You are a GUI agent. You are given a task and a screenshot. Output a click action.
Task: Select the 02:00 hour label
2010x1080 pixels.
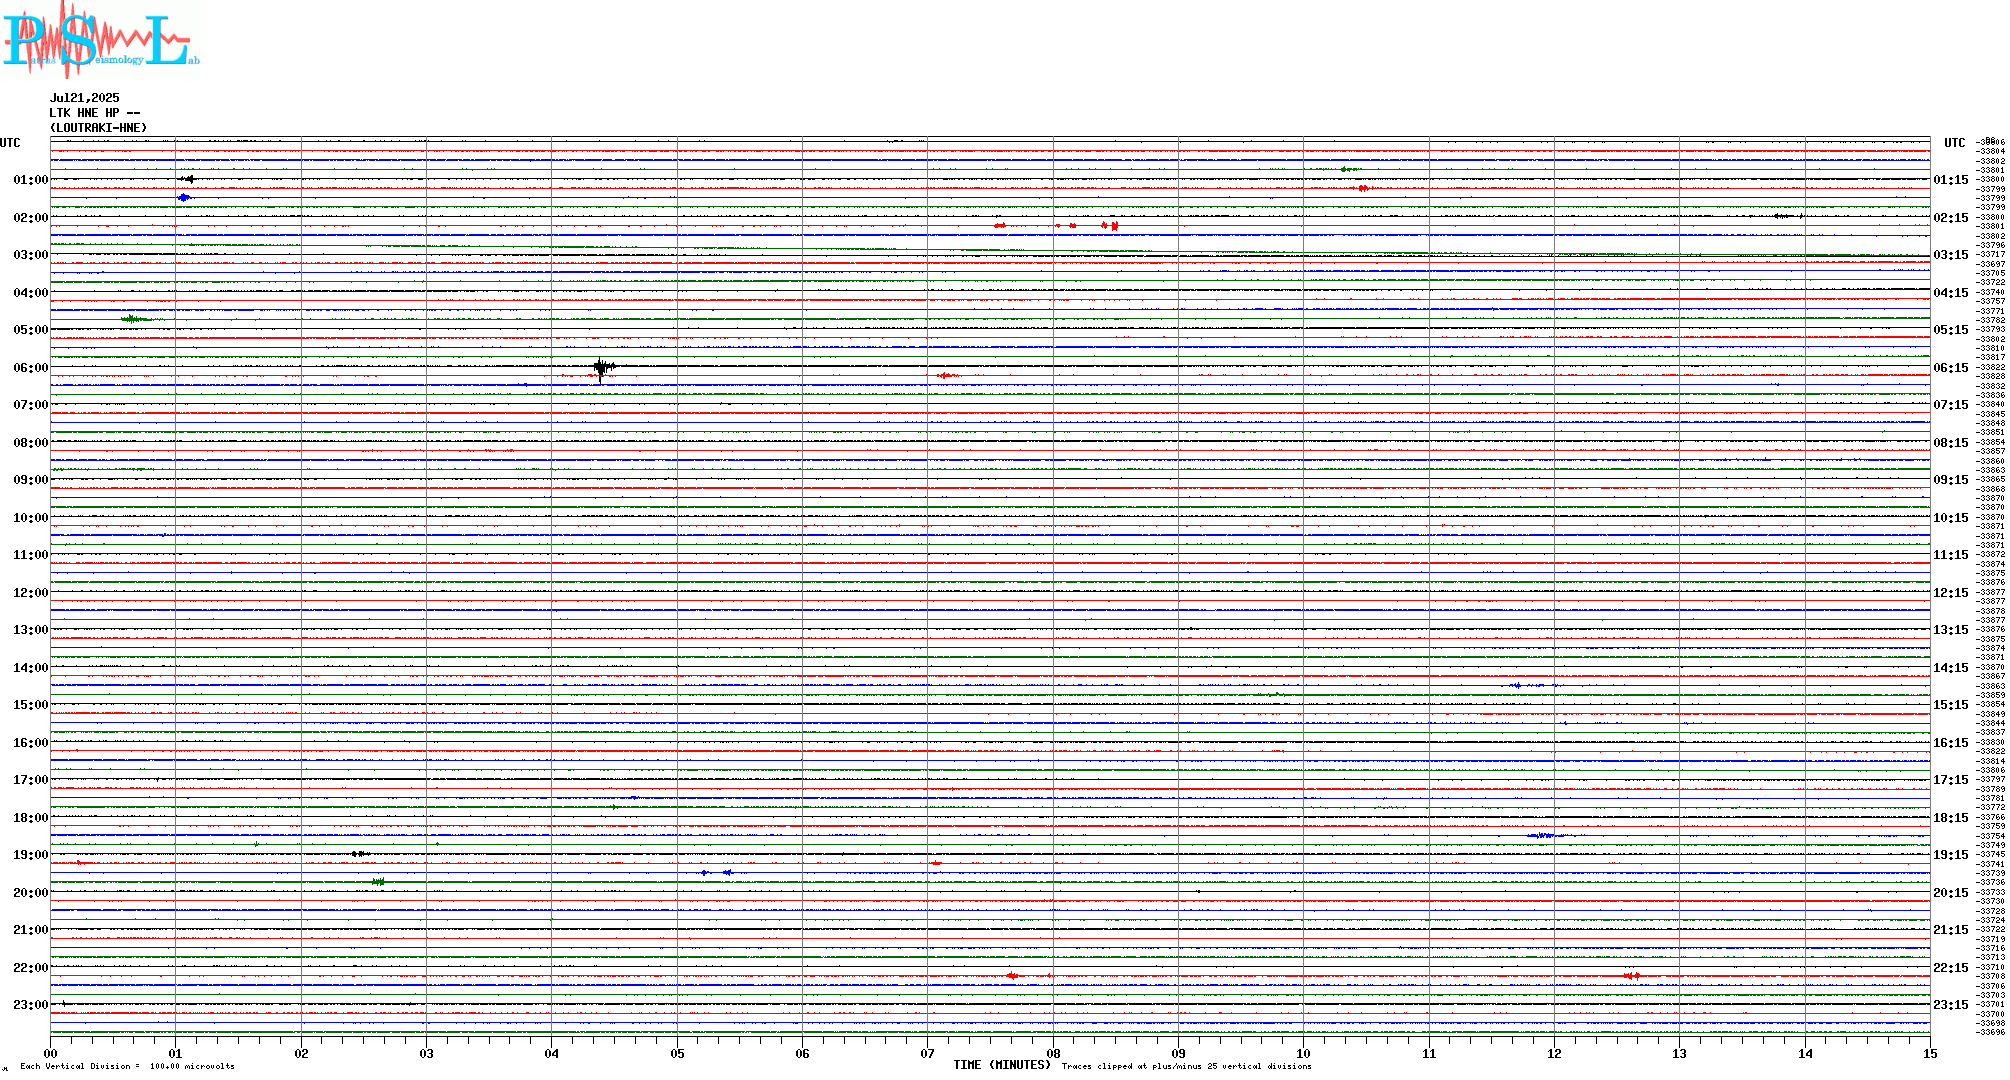(30, 218)
